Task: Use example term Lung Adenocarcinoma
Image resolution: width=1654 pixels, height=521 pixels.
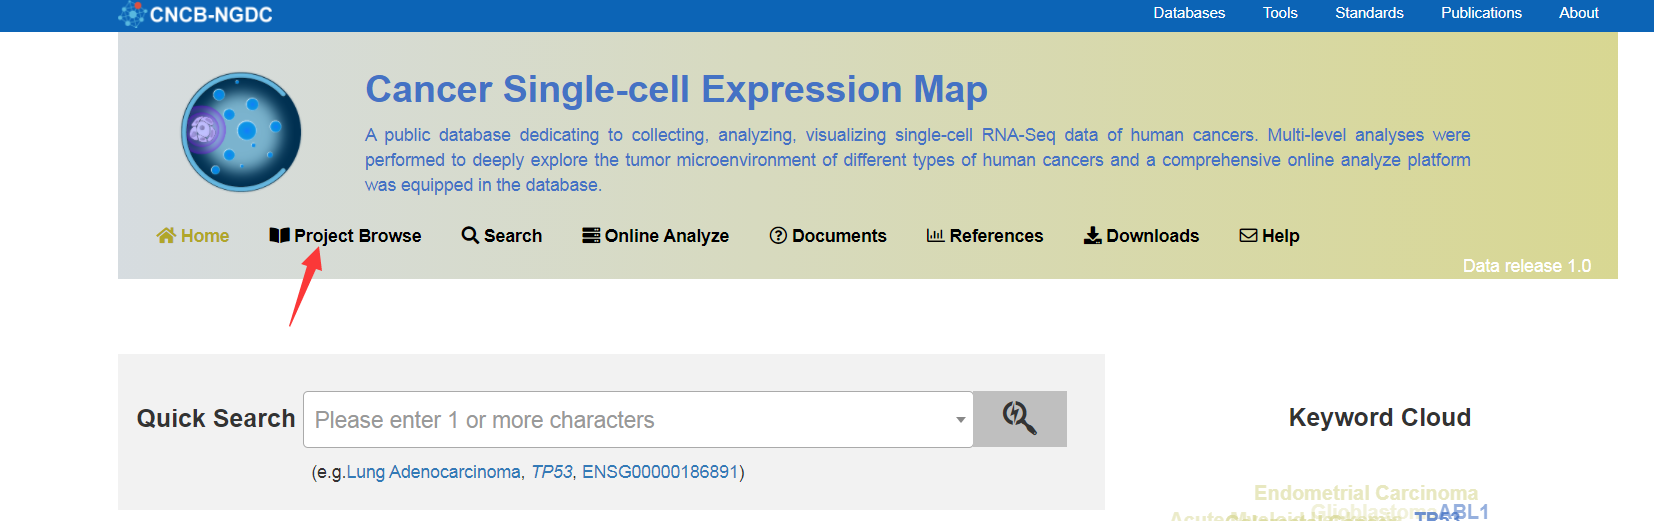Action: 433,472
